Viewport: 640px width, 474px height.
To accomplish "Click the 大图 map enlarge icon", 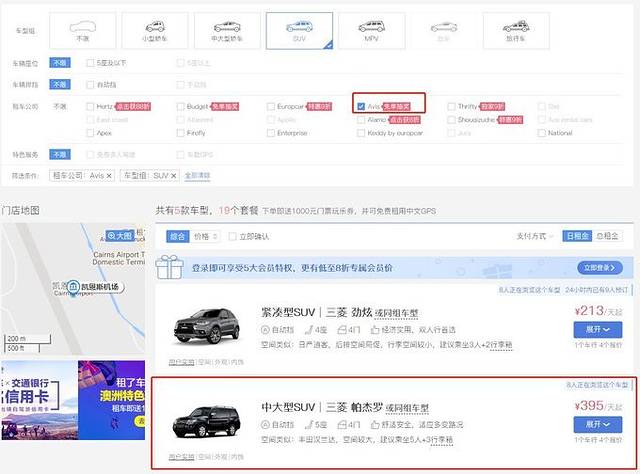I will pos(119,236).
